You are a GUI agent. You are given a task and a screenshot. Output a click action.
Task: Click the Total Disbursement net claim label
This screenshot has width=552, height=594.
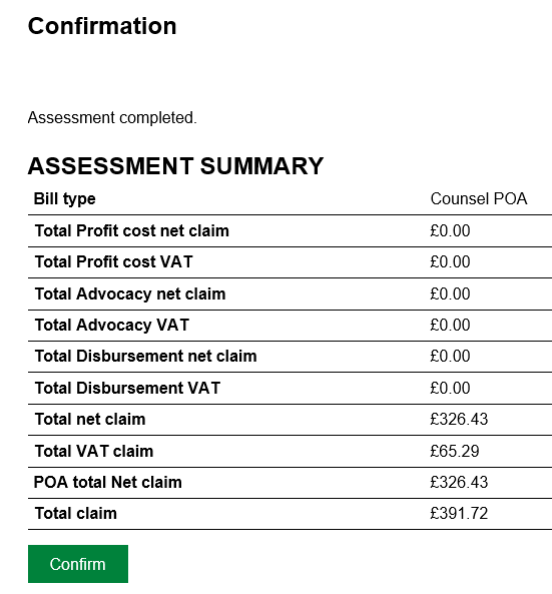[146, 356]
